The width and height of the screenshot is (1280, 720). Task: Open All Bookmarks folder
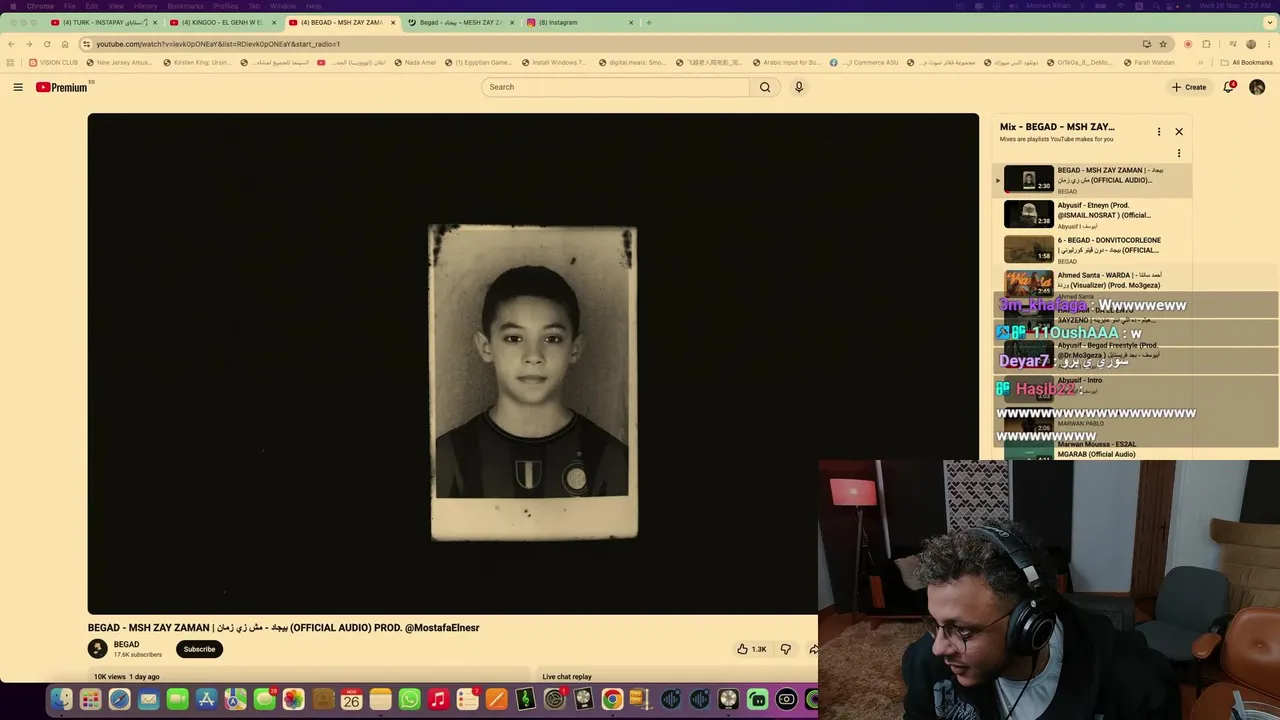(x=1248, y=62)
